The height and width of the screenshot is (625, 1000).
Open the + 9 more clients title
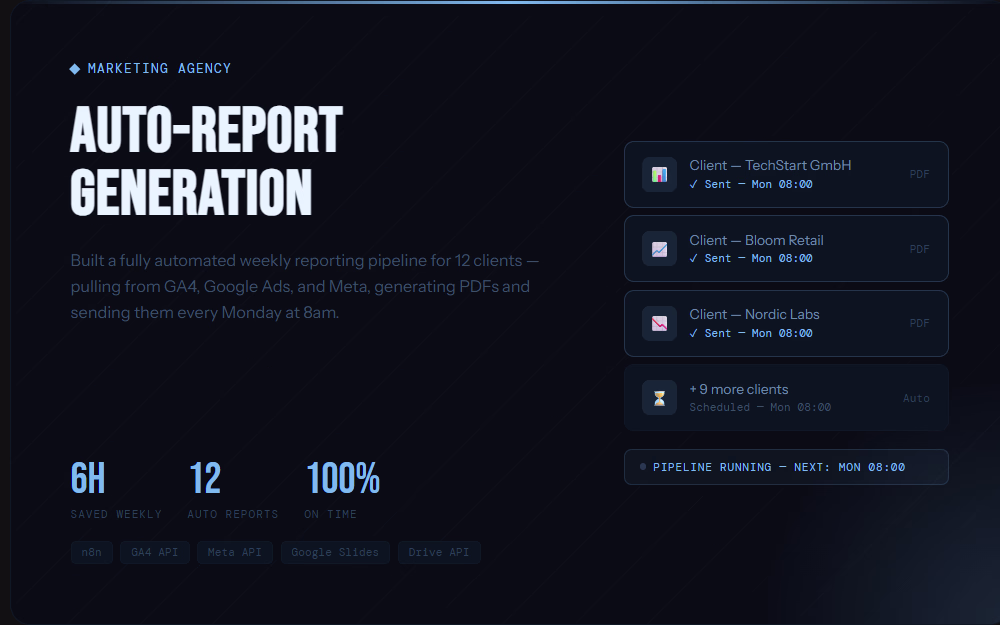(739, 389)
